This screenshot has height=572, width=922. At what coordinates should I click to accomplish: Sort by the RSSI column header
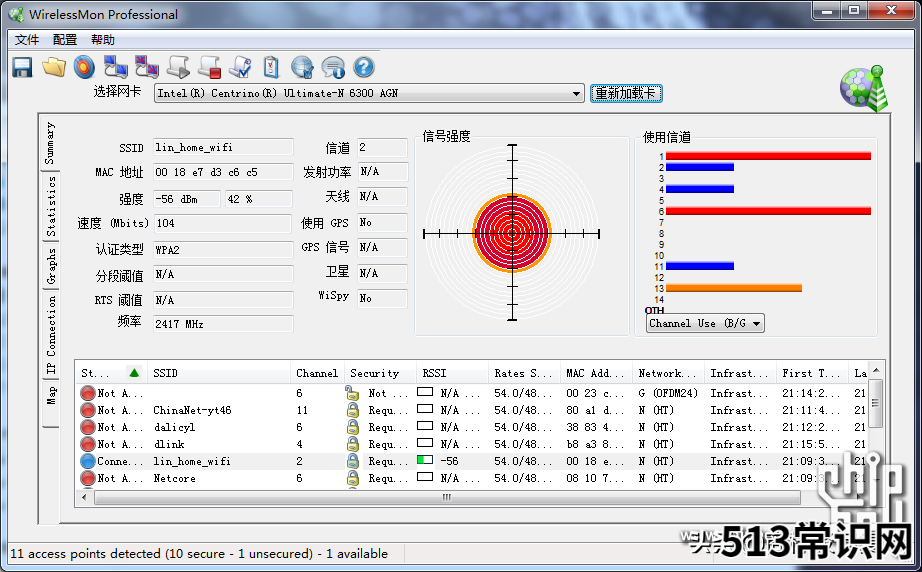pos(452,373)
